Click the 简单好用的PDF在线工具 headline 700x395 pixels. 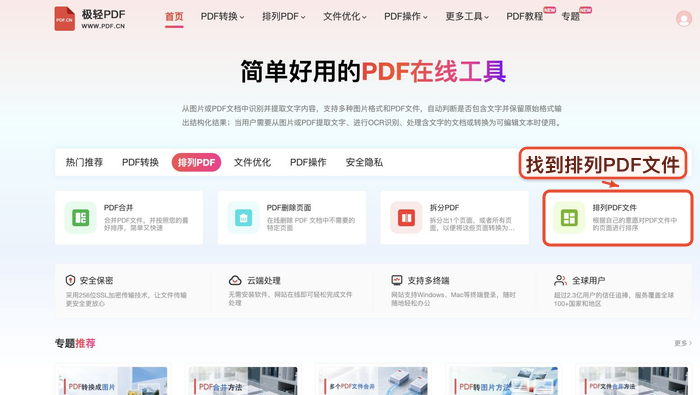pos(373,71)
